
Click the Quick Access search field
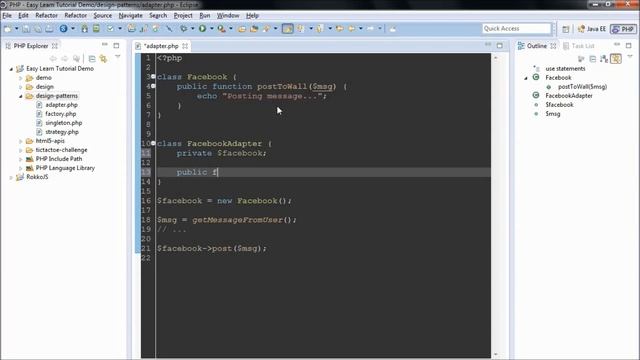pos(516,29)
